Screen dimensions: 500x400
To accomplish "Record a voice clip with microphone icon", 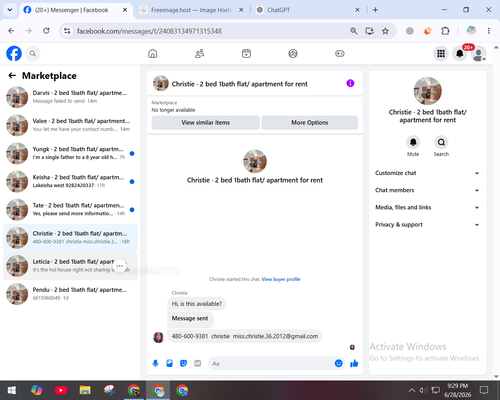I will (x=155, y=363).
